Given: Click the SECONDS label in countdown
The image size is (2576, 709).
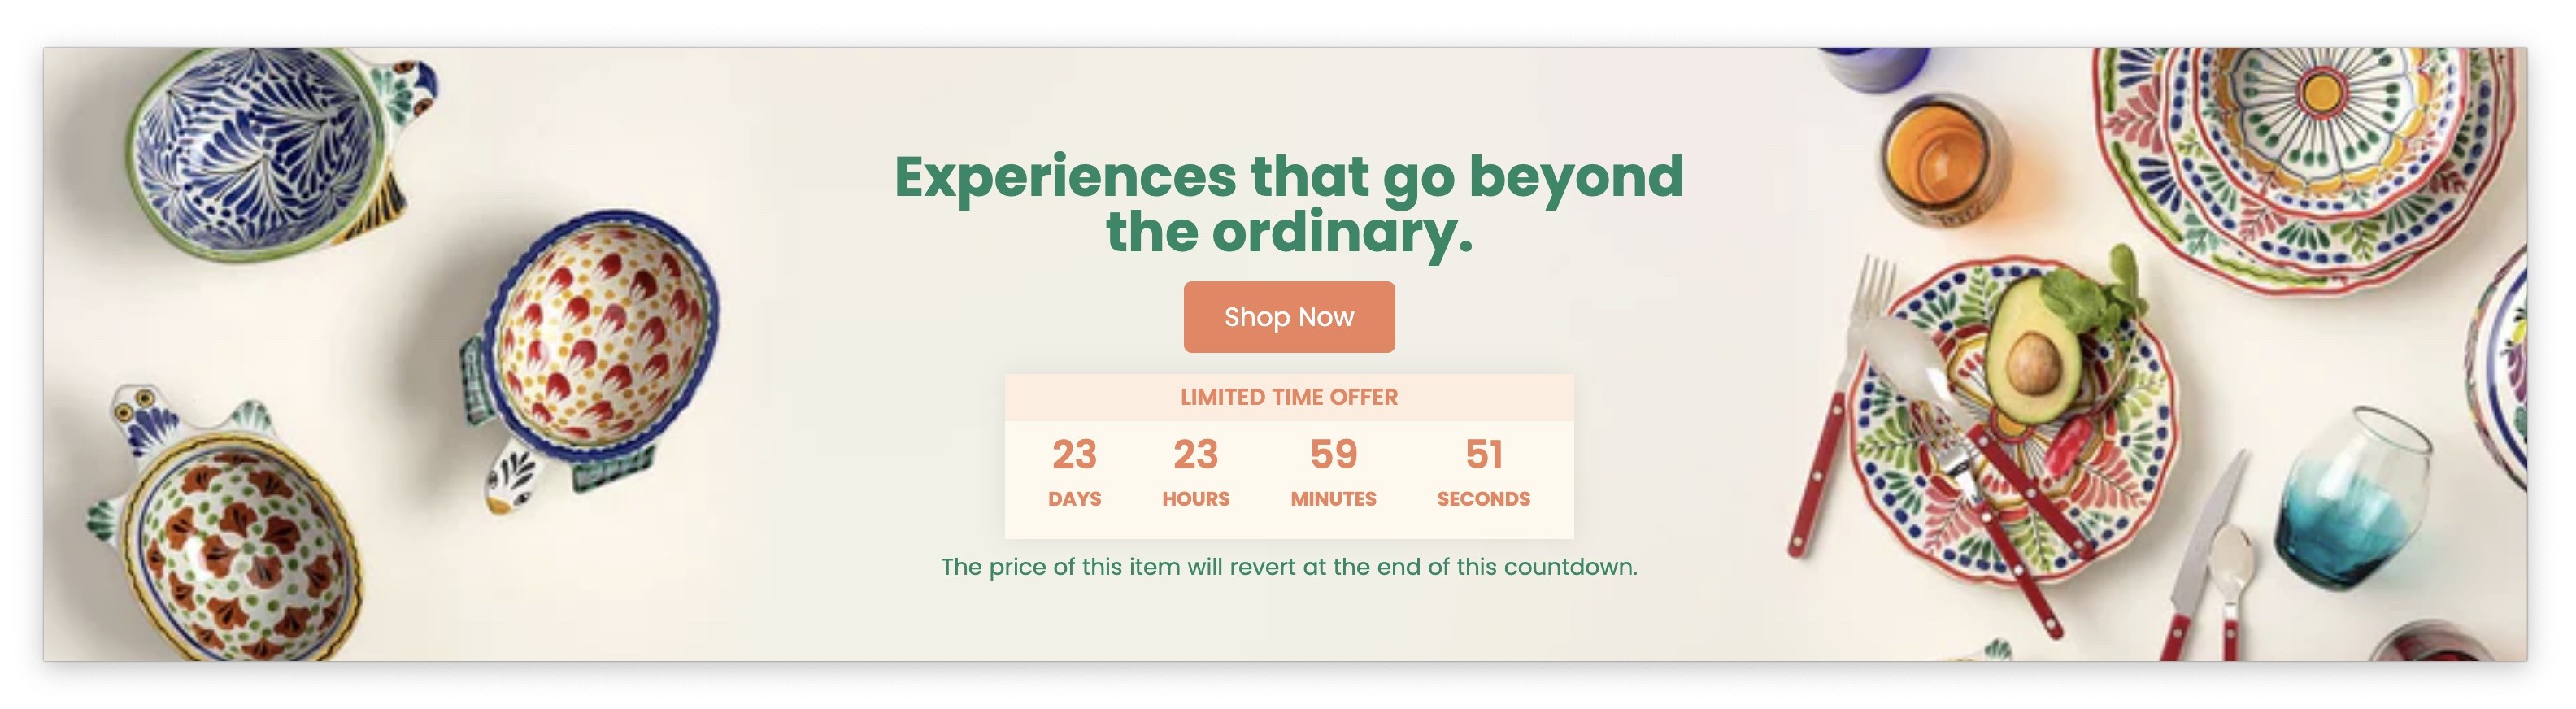Looking at the screenshot, I should [1484, 499].
